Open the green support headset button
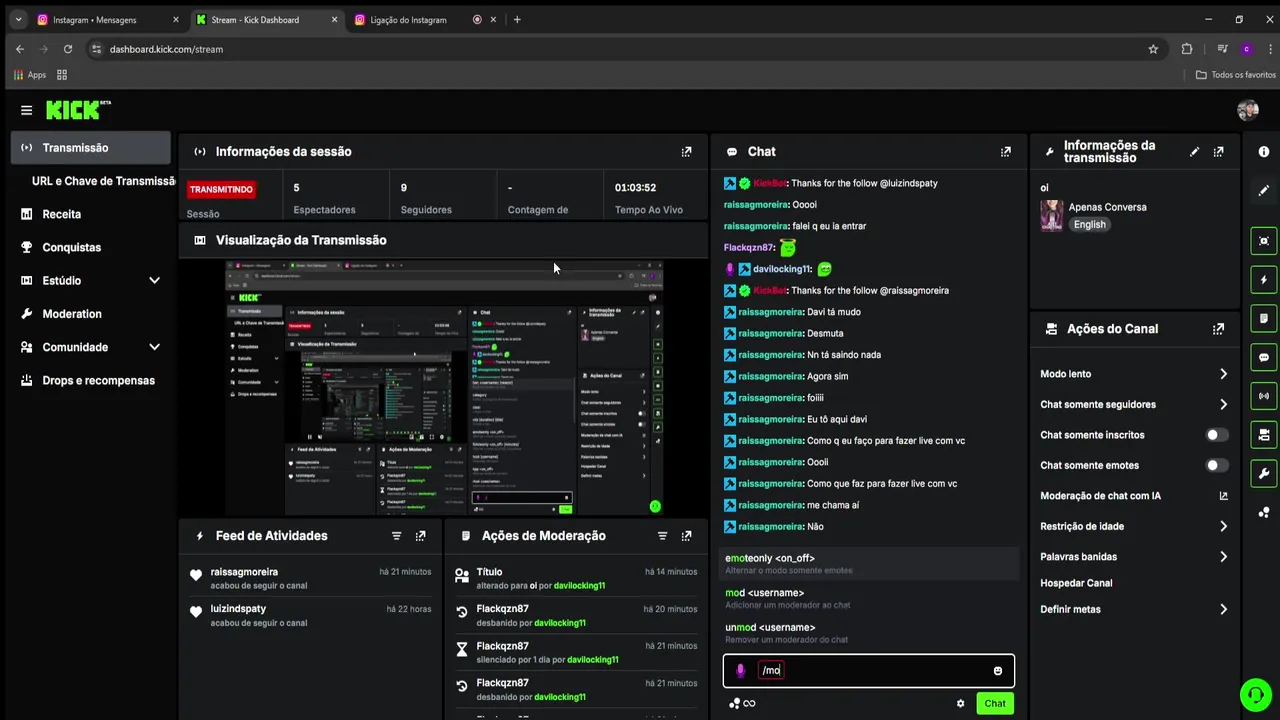Image resolution: width=1280 pixels, height=720 pixels. 1254,694
